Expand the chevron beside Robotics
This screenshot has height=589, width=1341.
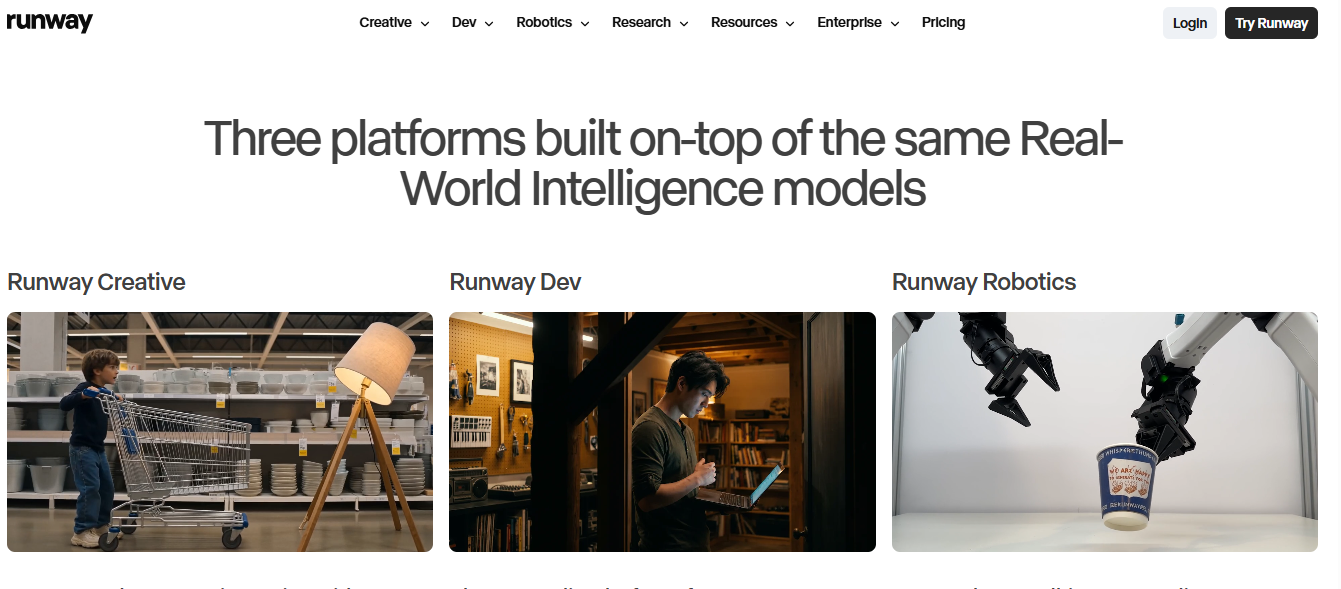tap(585, 23)
